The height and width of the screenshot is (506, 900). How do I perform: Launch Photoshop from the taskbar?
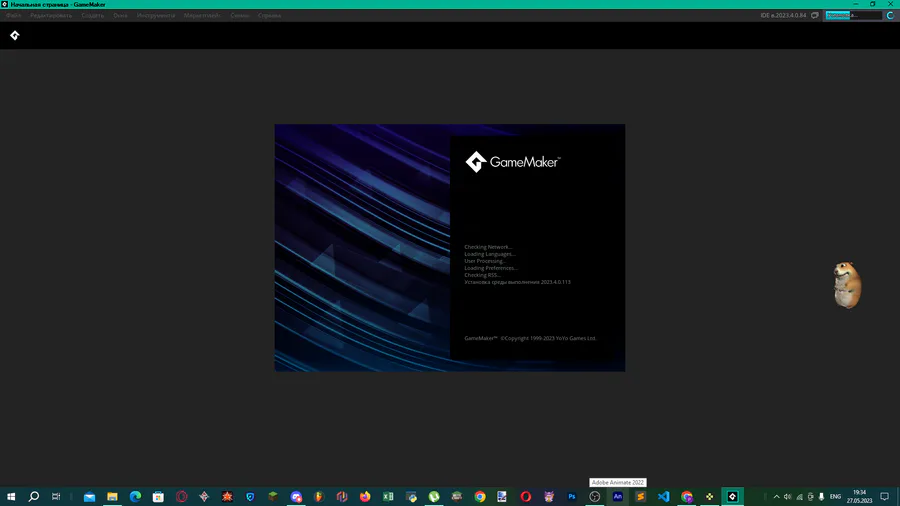pos(572,496)
